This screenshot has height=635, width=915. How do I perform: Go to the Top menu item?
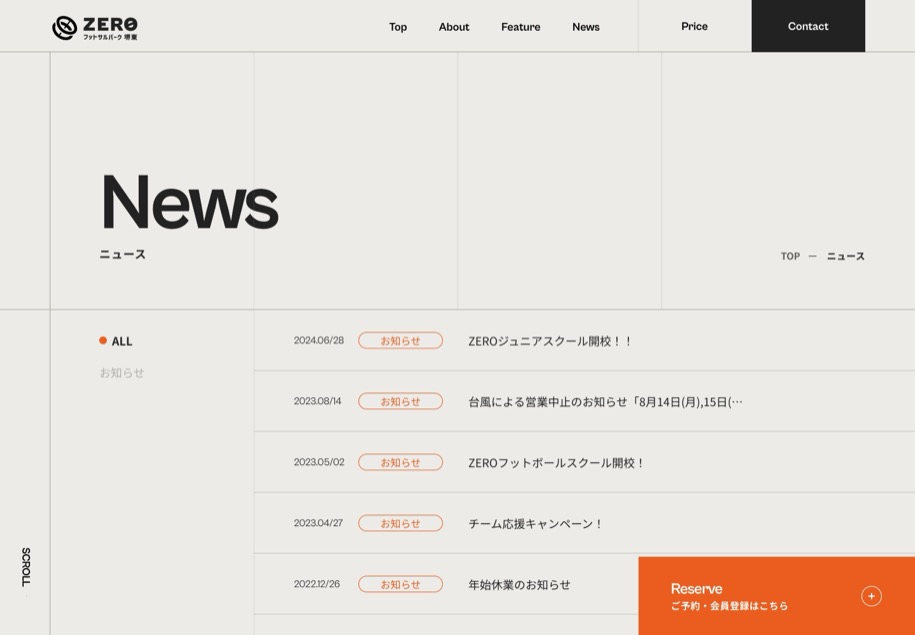coord(398,27)
